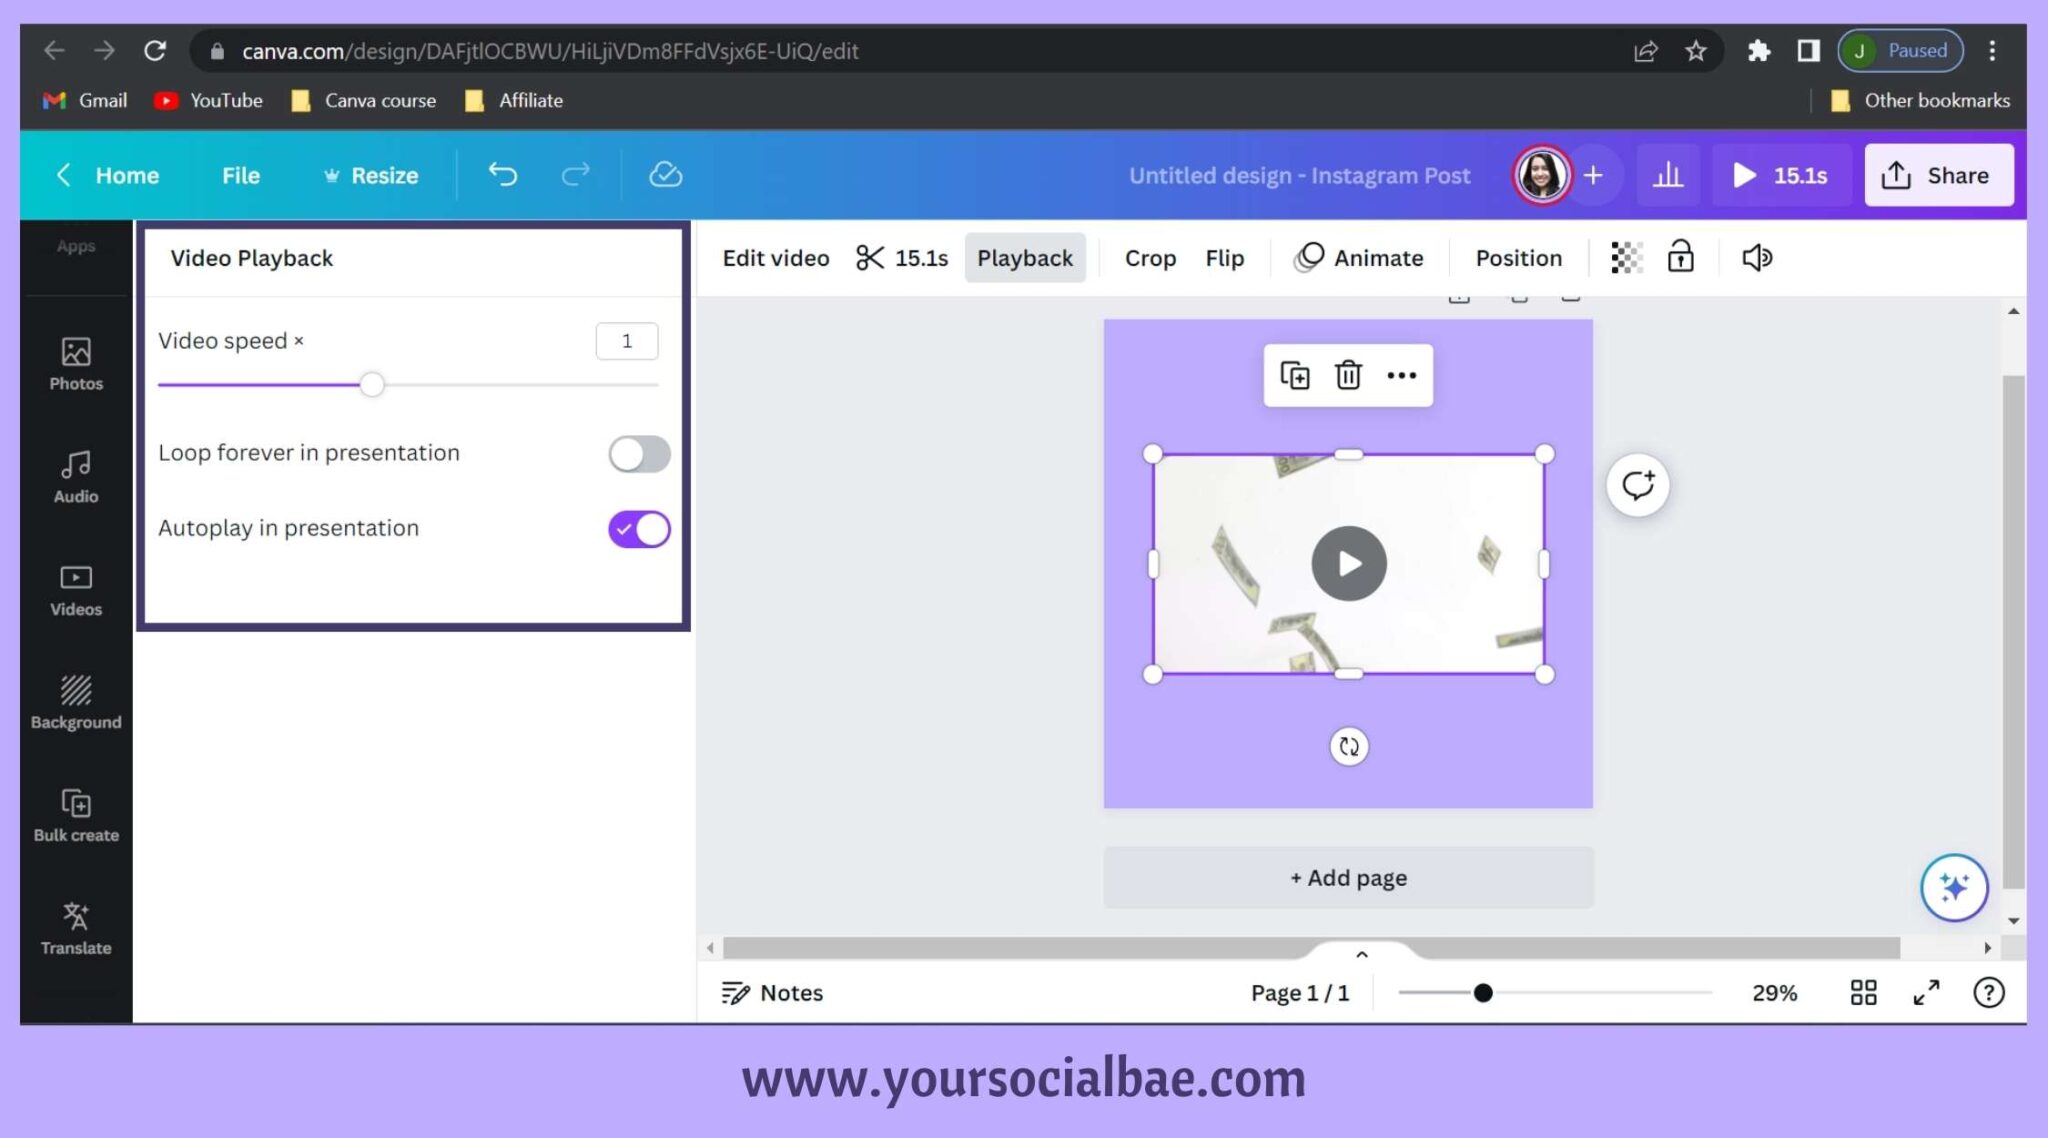2048x1138 pixels.
Task: Open the Photos panel in sidebar
Action: (75, 365)
